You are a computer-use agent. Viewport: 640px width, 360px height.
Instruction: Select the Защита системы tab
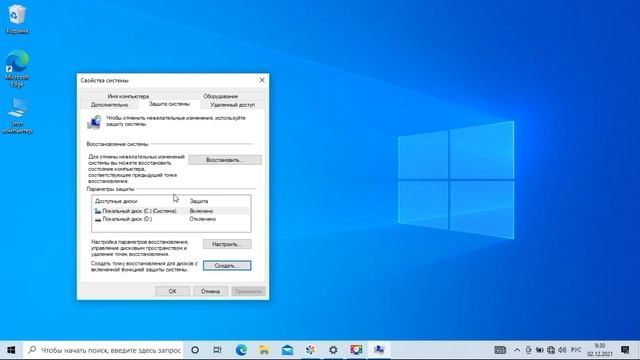[169, 104]
